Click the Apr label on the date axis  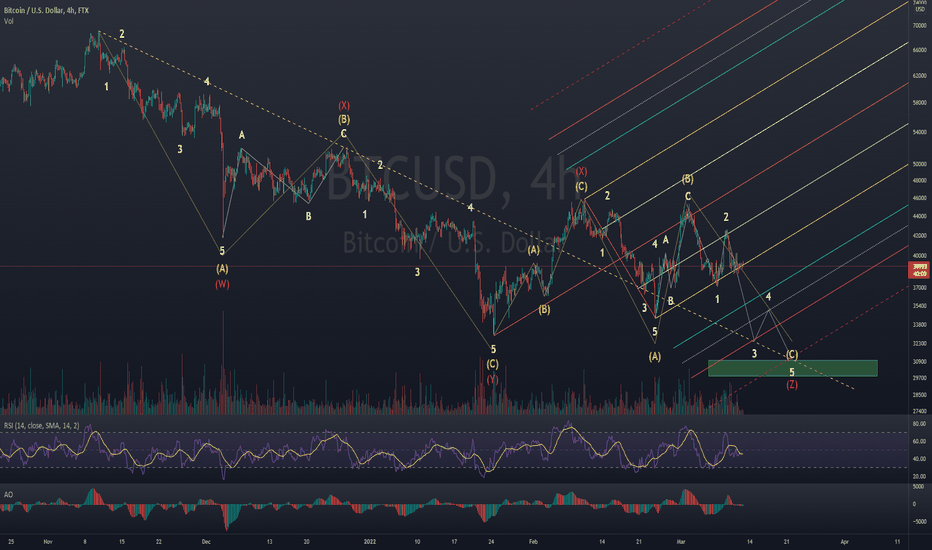click(x=845, y=542)
